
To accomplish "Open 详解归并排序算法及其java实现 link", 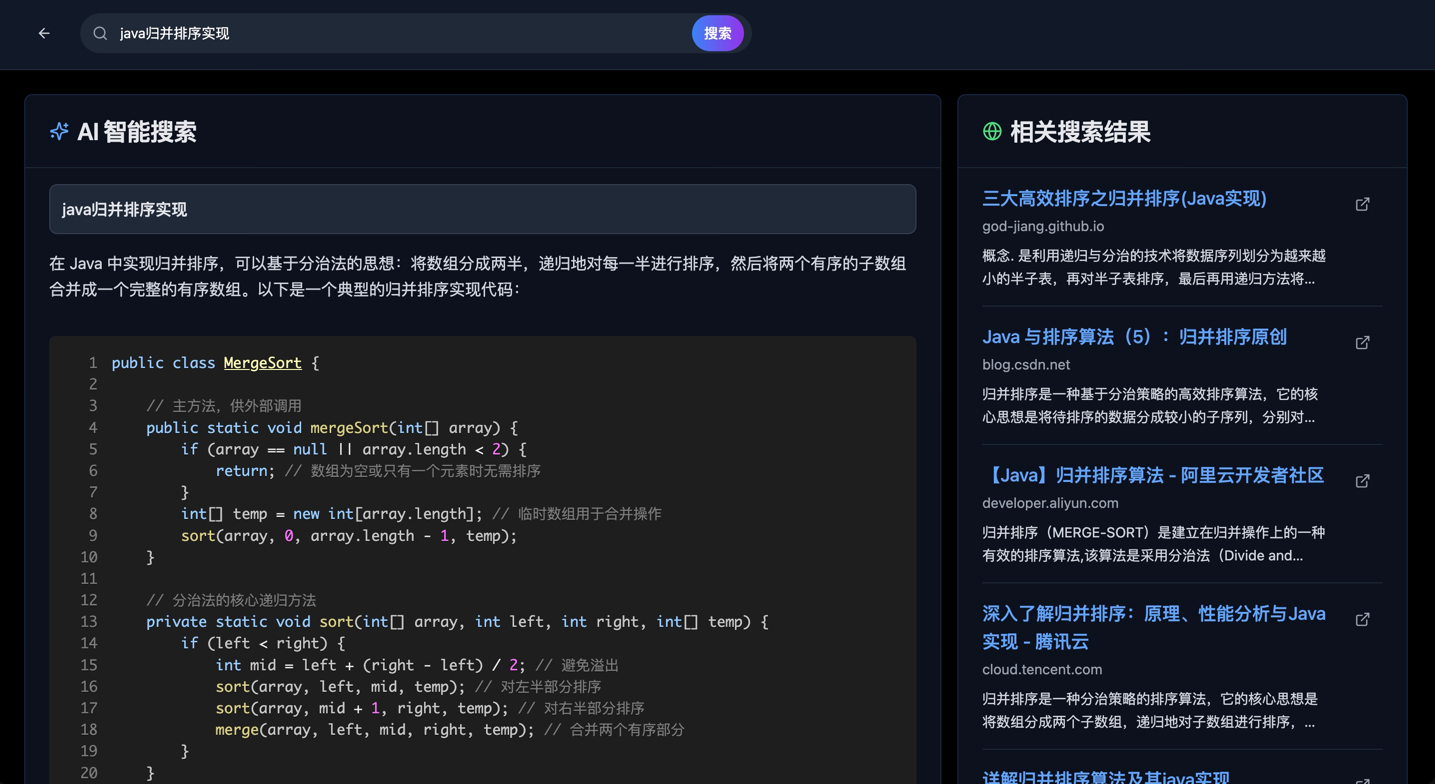I will [x=1105, y=776].
